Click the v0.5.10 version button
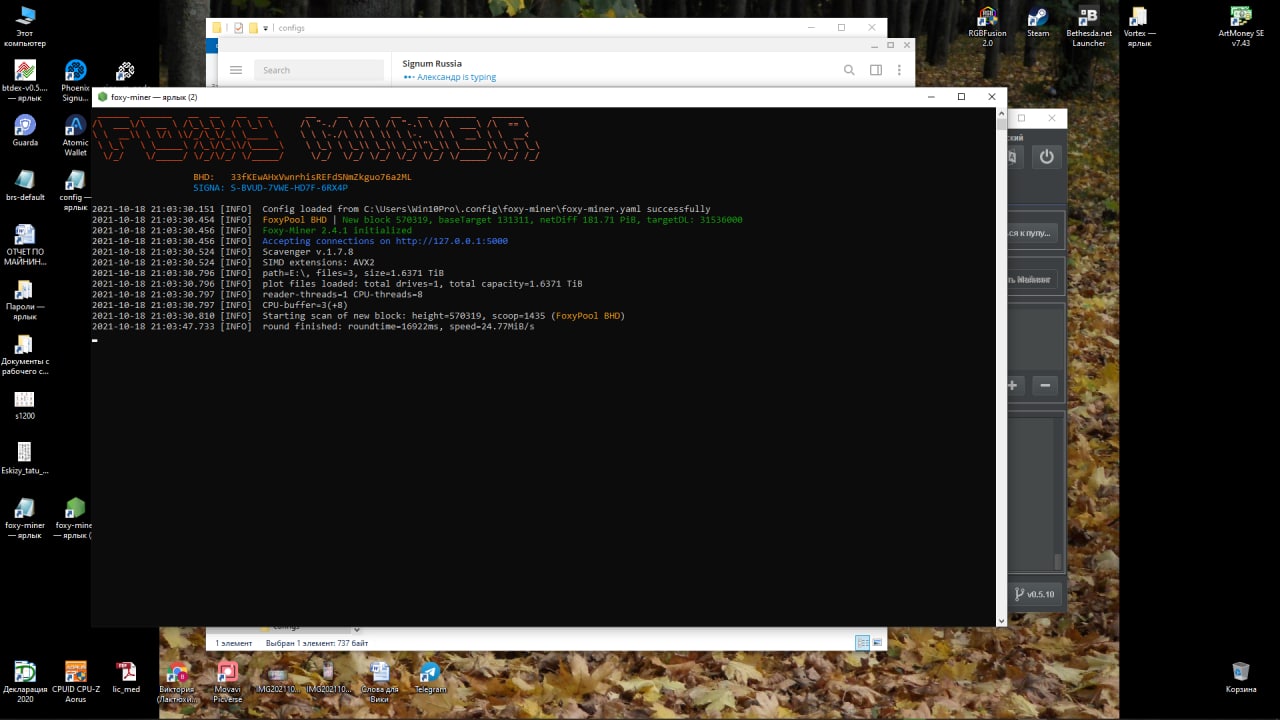 pos(1034,594)
